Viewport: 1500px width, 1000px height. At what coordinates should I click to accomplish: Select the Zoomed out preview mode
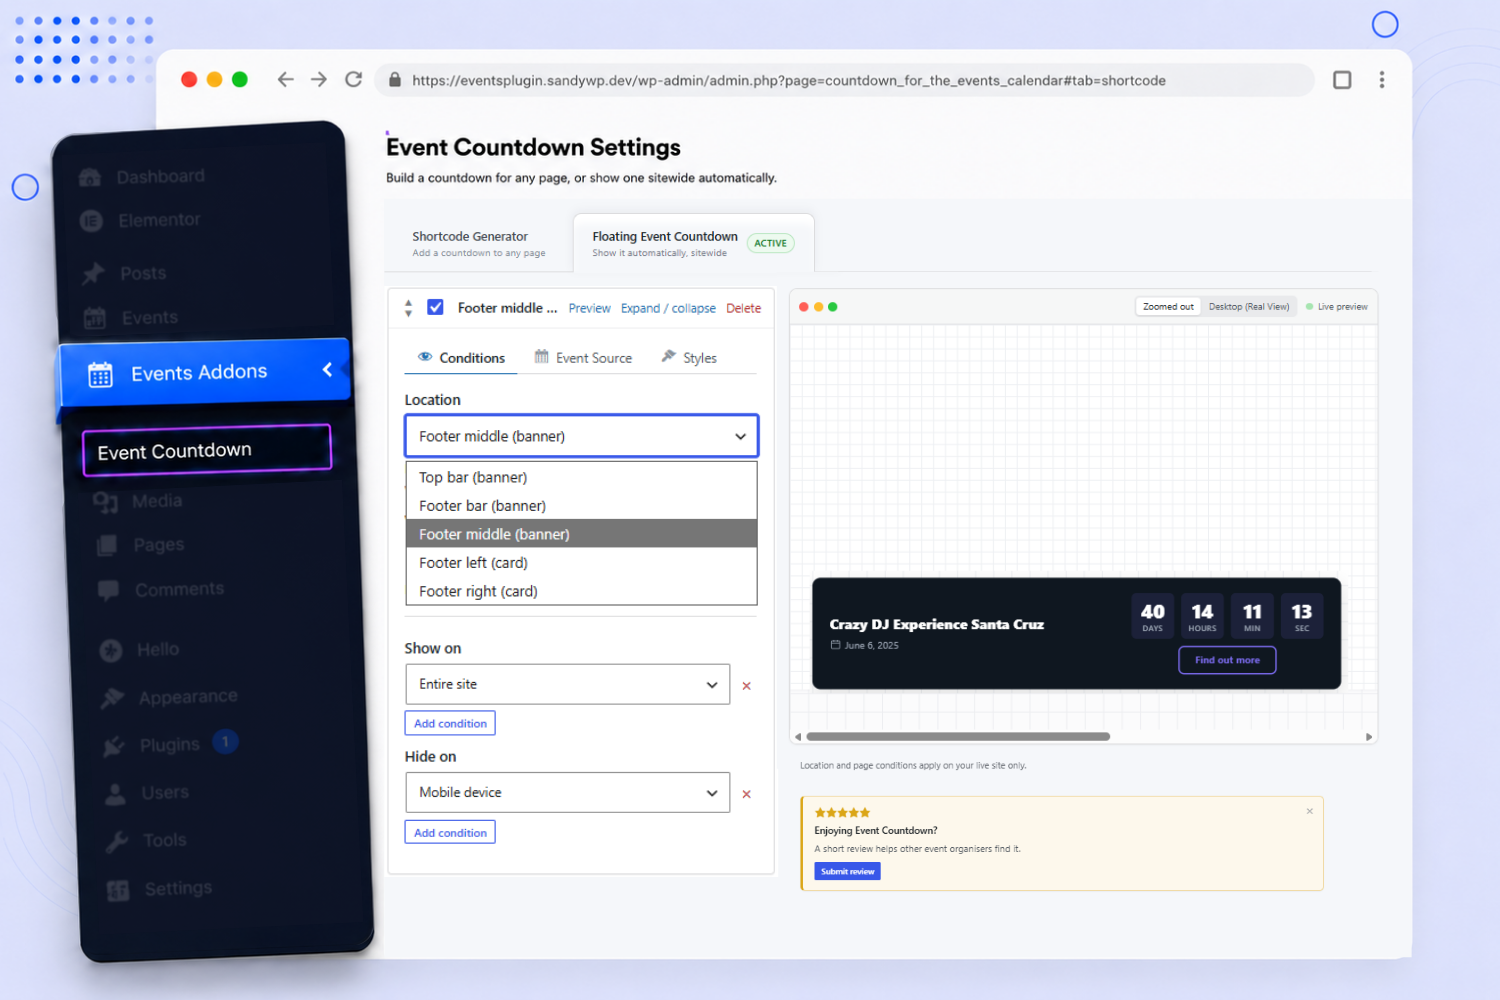(x=1168, y=307)
